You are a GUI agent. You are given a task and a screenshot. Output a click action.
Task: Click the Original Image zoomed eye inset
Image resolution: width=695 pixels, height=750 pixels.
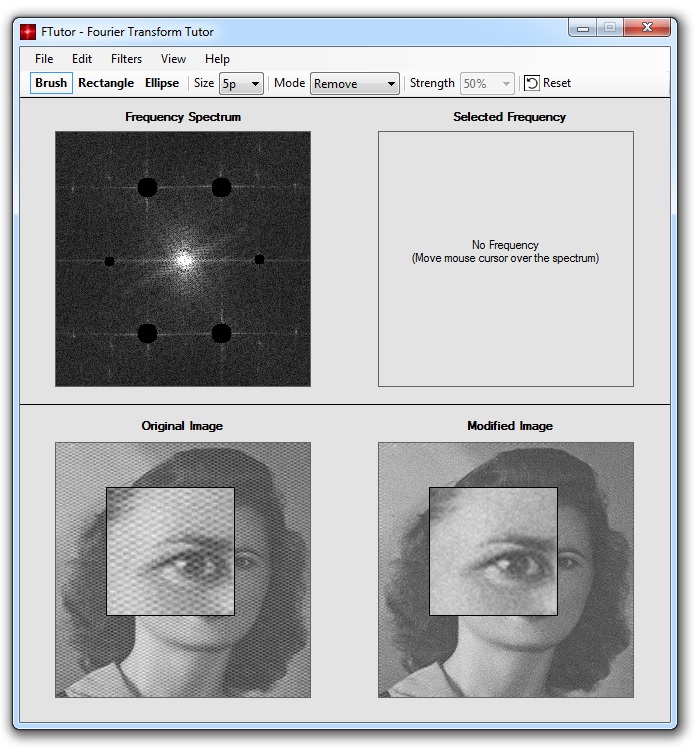coord(170,551)
